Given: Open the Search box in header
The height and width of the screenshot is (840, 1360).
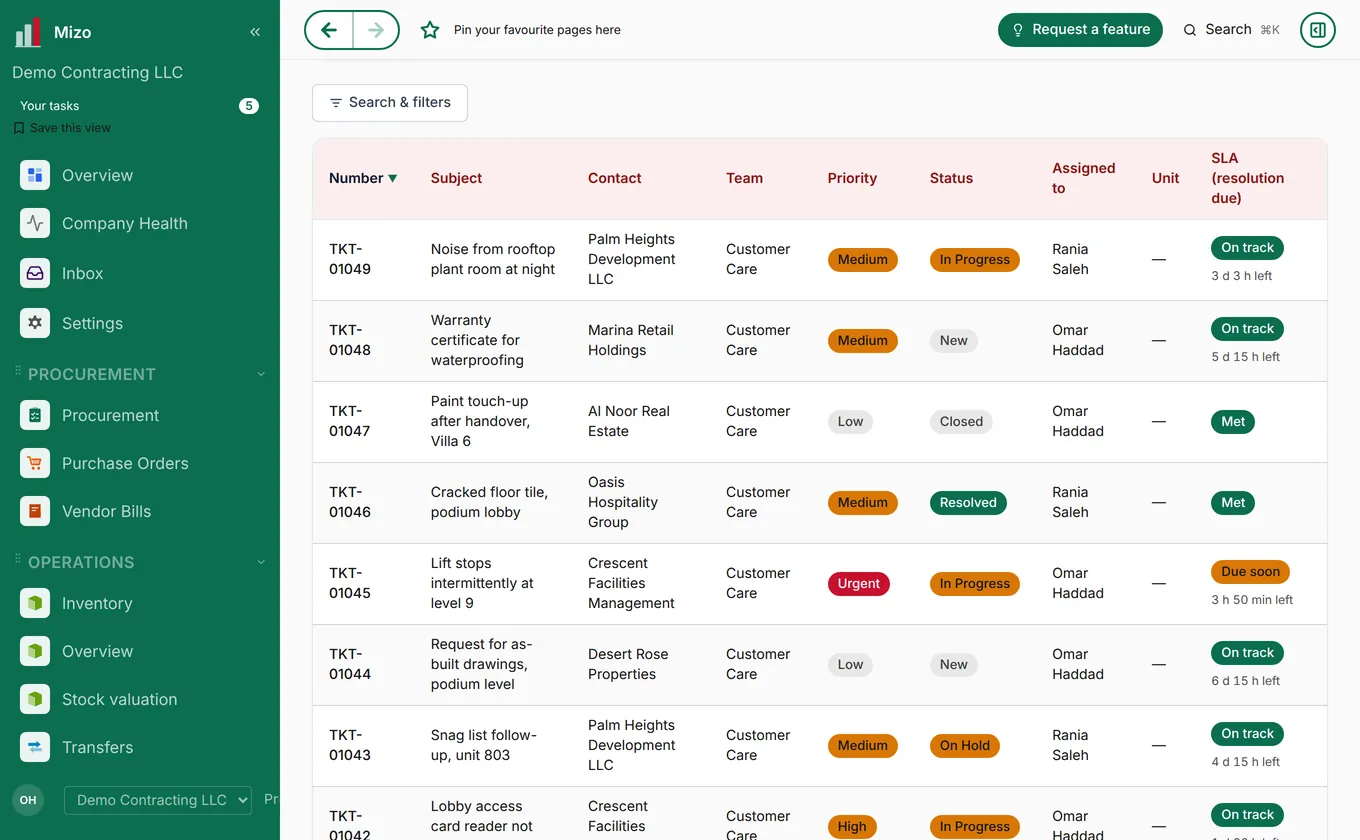Looking at the screenshot, I should 1232,30.
